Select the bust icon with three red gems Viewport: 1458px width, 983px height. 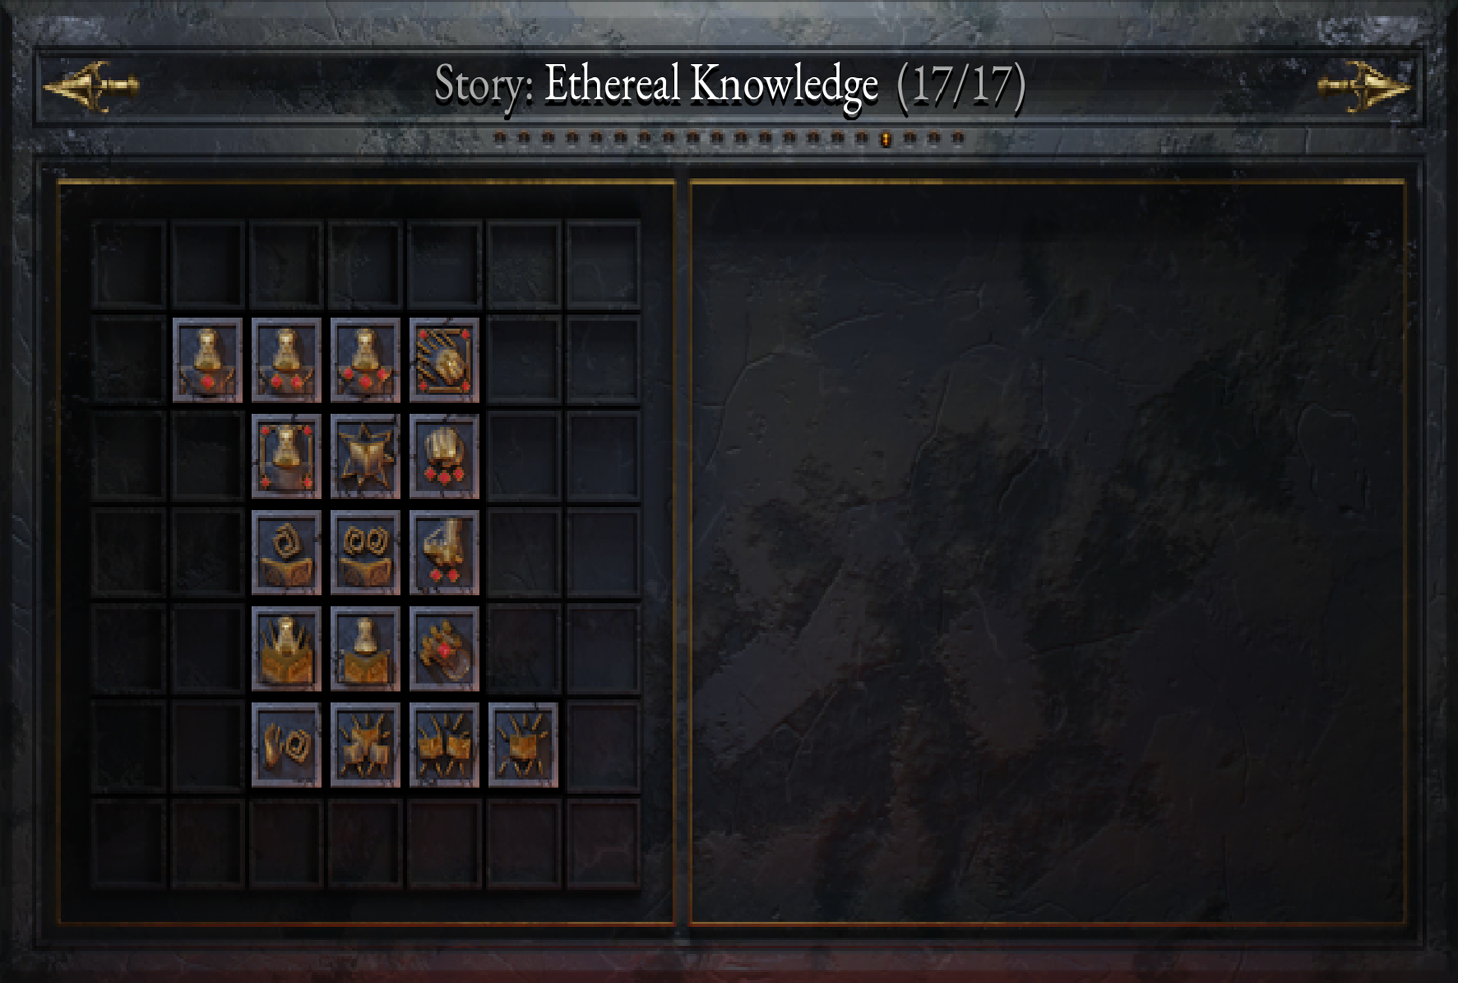pos(365,360)
